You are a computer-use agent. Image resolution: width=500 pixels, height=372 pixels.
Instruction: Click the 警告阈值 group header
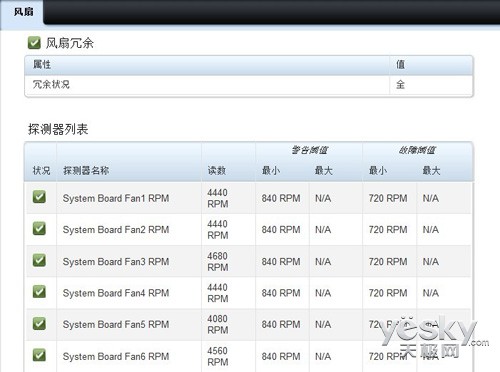(x=310, y=150)
